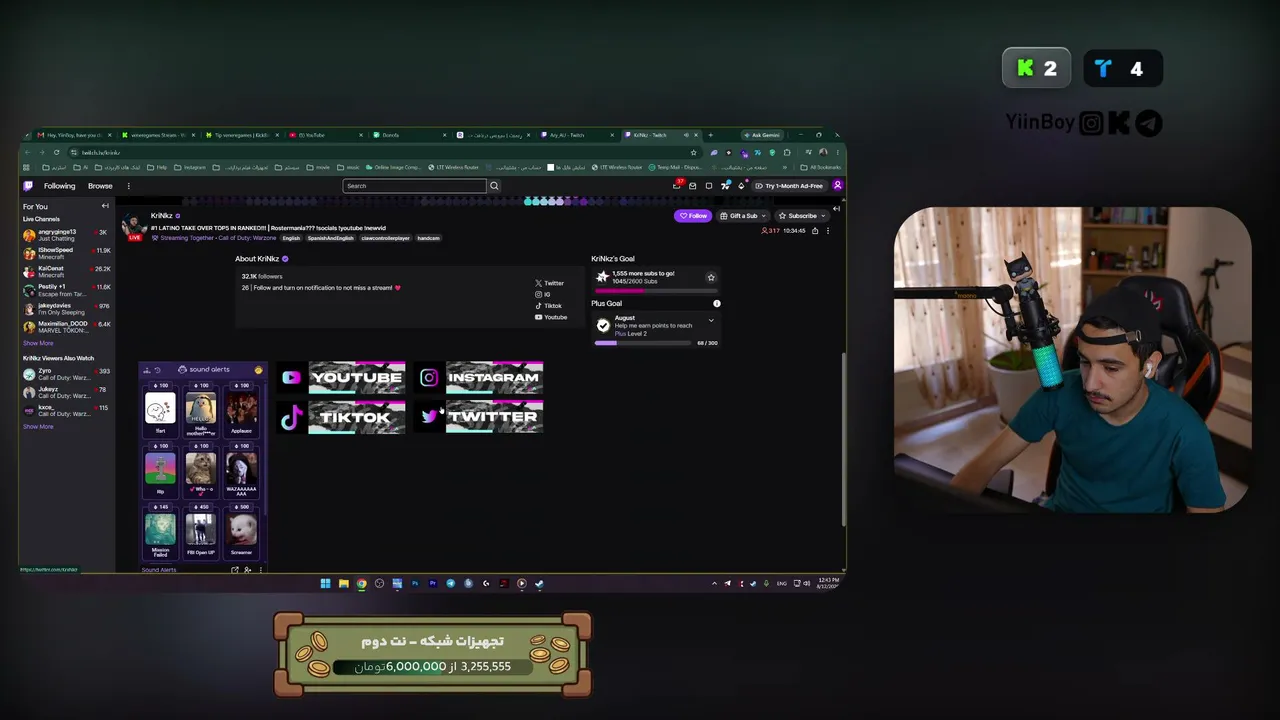Click into the Twitch search field

point(415,186)
